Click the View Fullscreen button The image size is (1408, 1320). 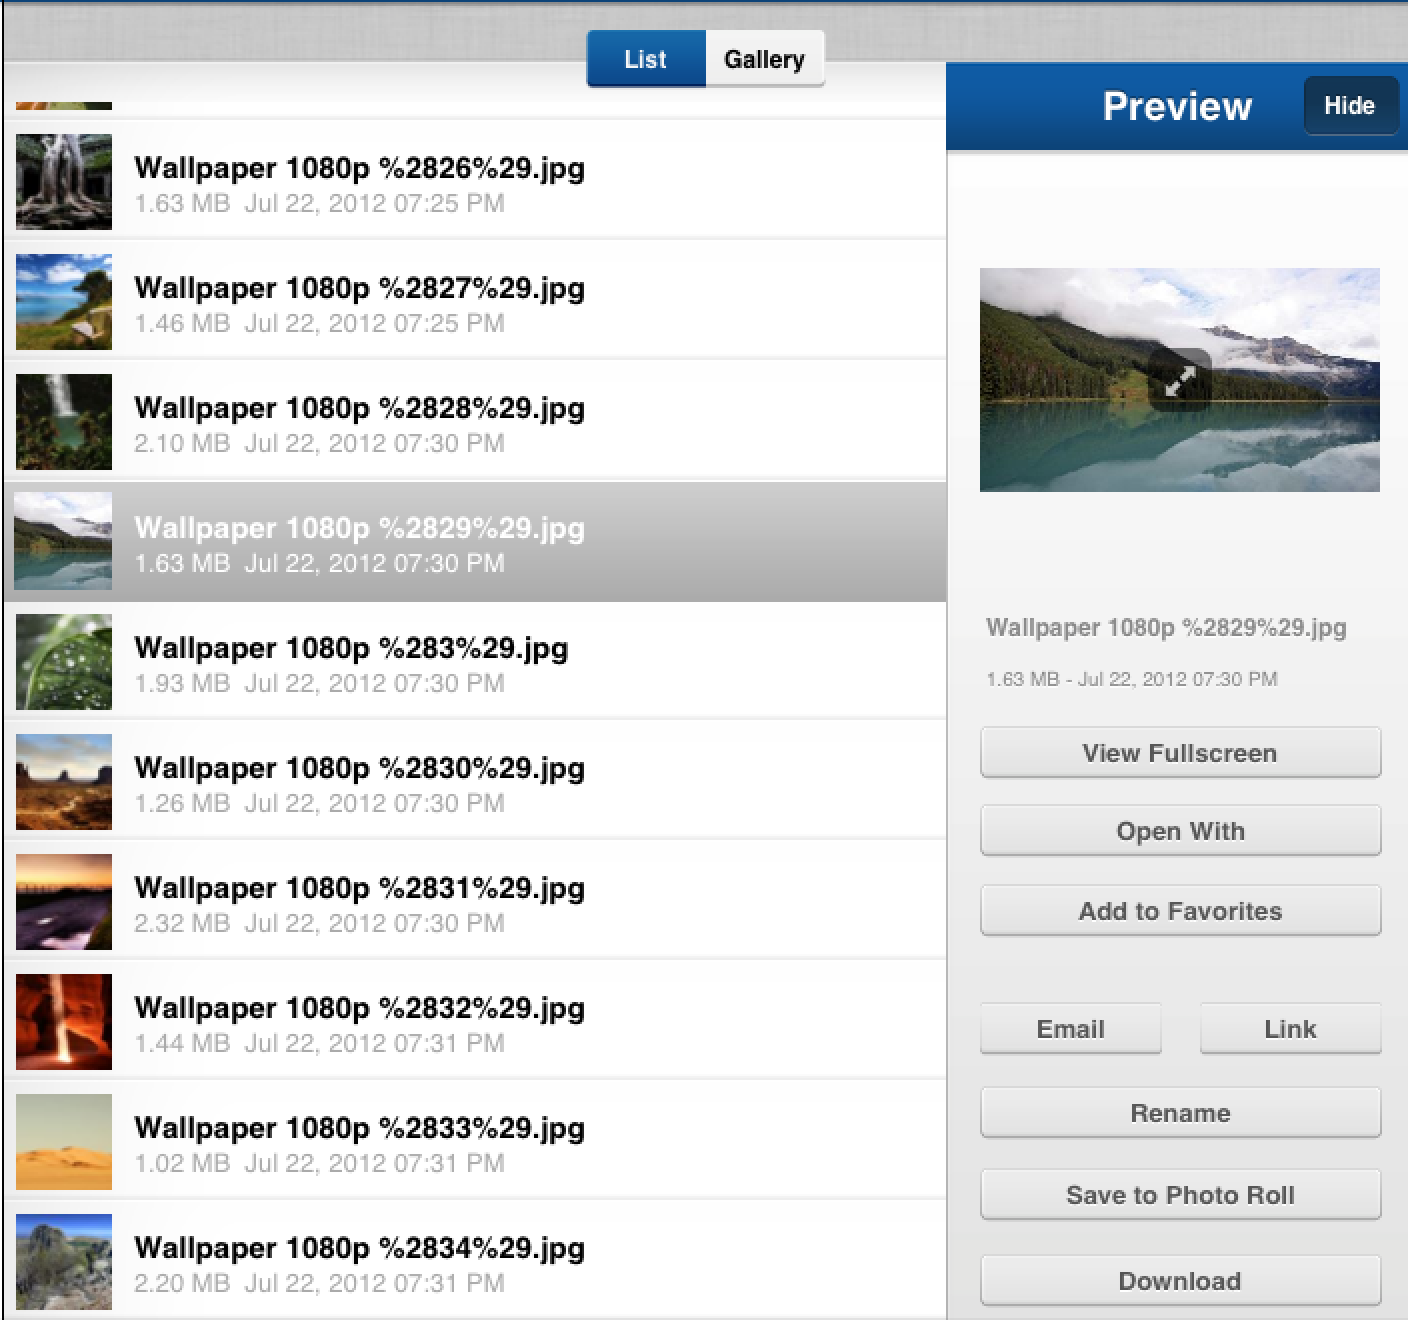click(1180, 753)
